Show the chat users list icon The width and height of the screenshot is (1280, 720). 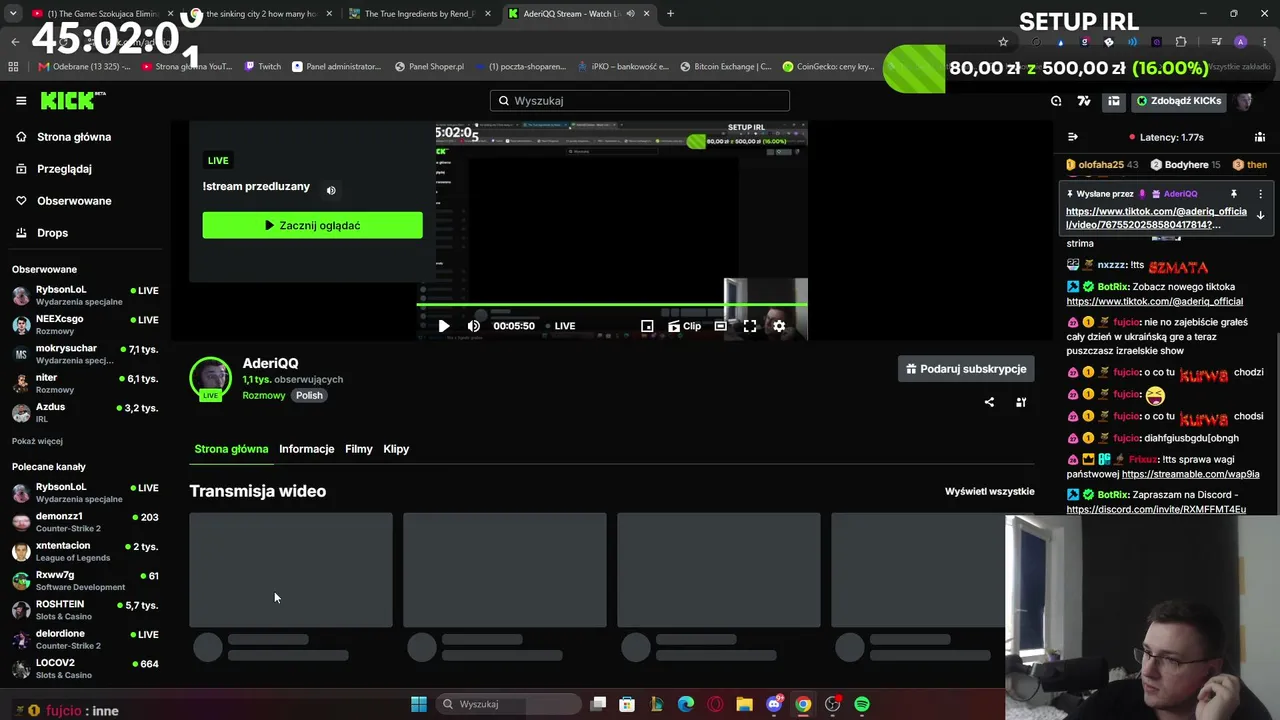point(1260,137)
